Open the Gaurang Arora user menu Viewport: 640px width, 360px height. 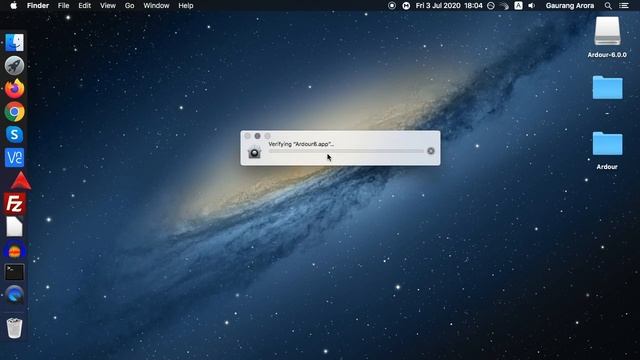pos(570,6)
